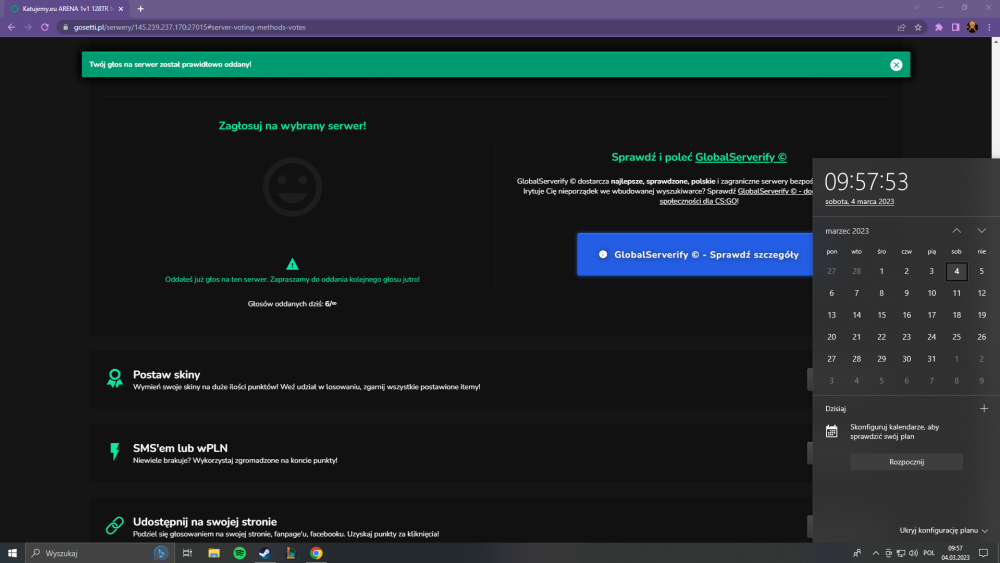Go to previous month in calendar
The image size is (1000, 563).
(x=957, y=231)
